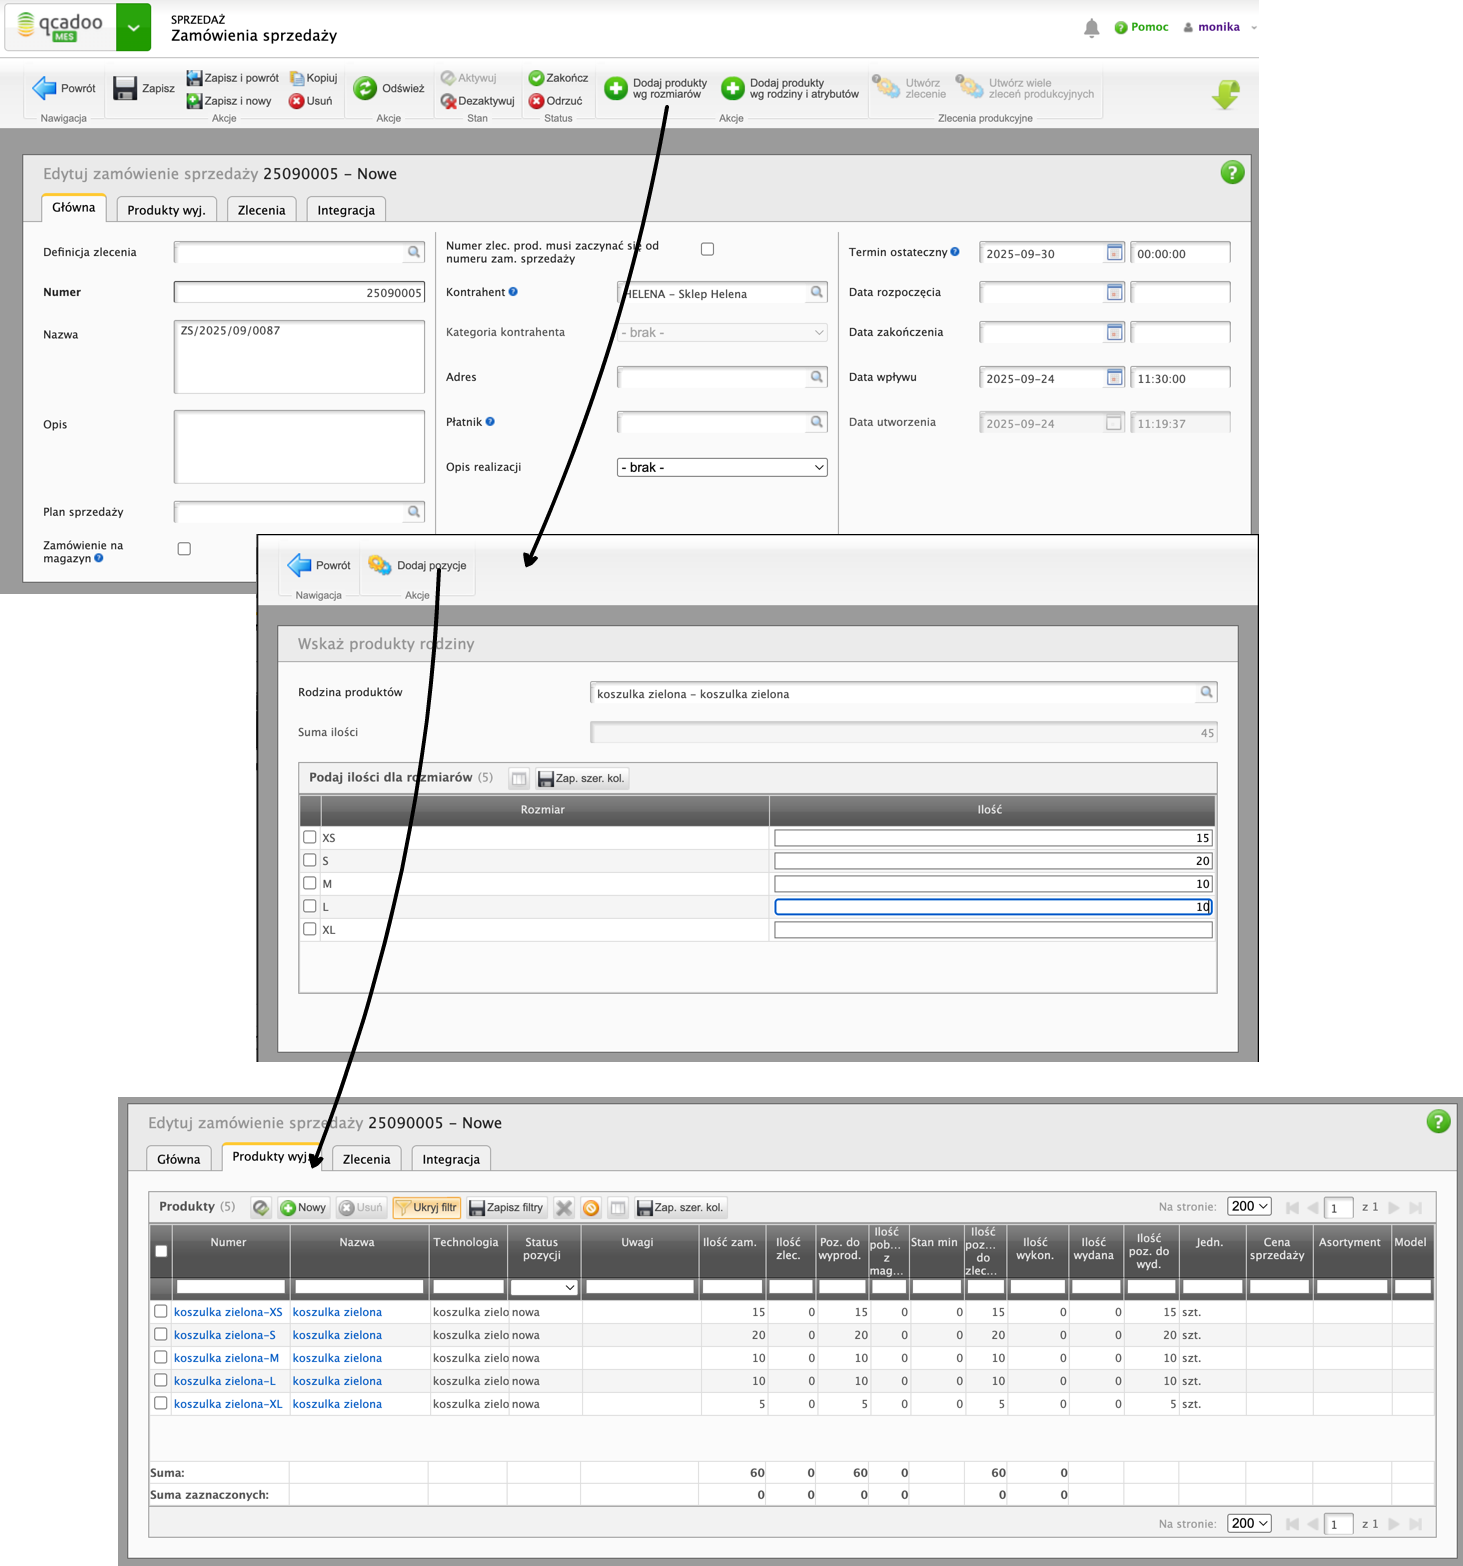1463x1566 pixels.
Task: Click green help question mark icon
Action: pyautogui.click(x=1232, y=173)
